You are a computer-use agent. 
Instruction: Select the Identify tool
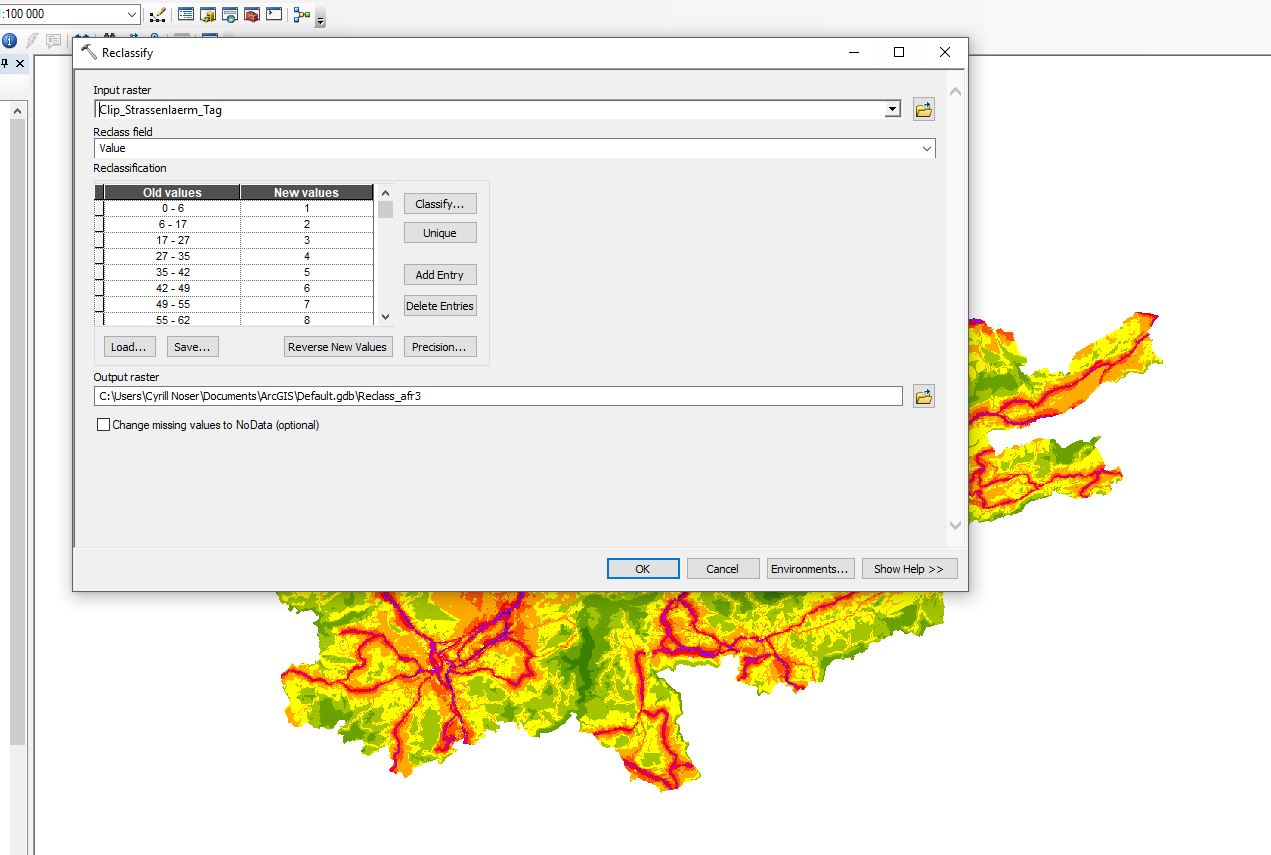click(x=9, y=41)
